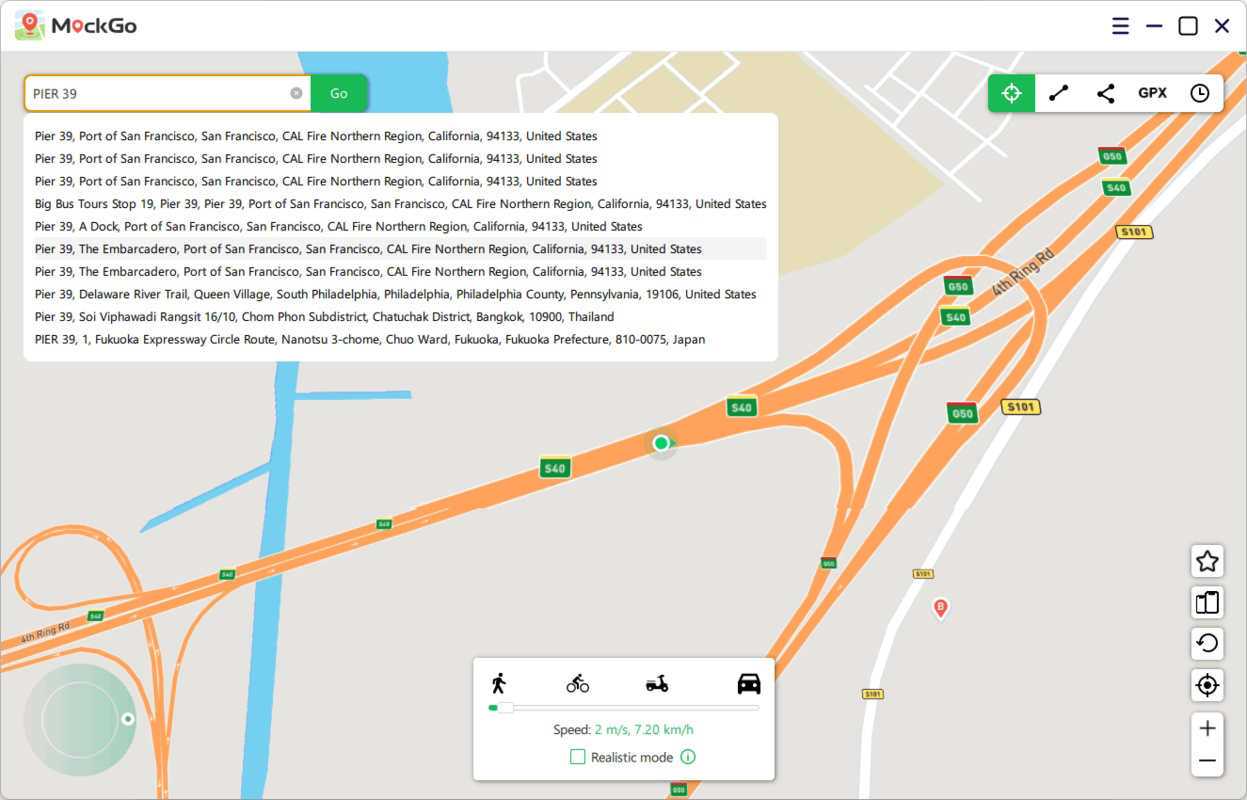Open the hamburger menu in title bar
The width and height of the screenshot is (1247, 800).
pyautogui.click(x=1120, y=26)
